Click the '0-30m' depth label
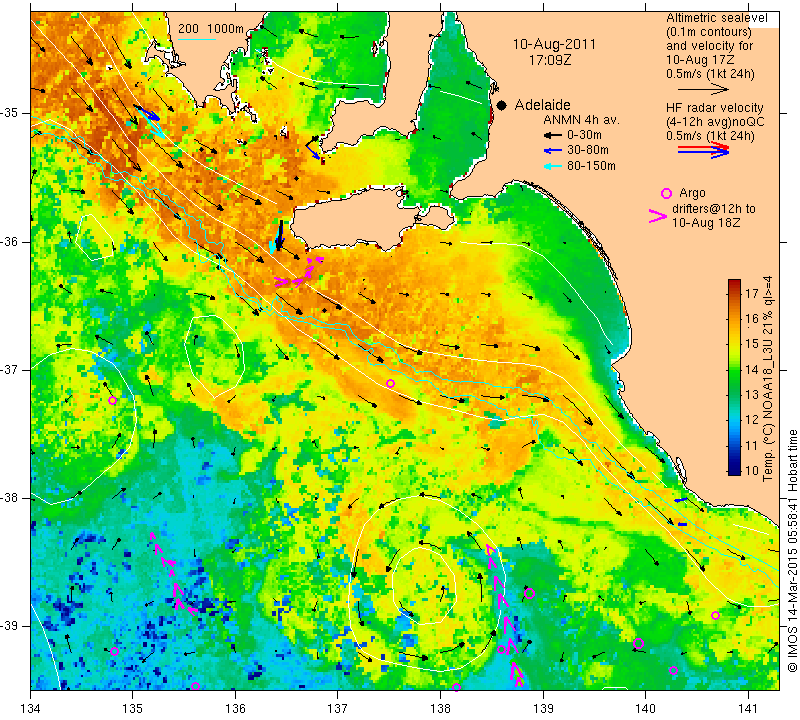This screenshot has height=720, width=800. tap(584, 135)
